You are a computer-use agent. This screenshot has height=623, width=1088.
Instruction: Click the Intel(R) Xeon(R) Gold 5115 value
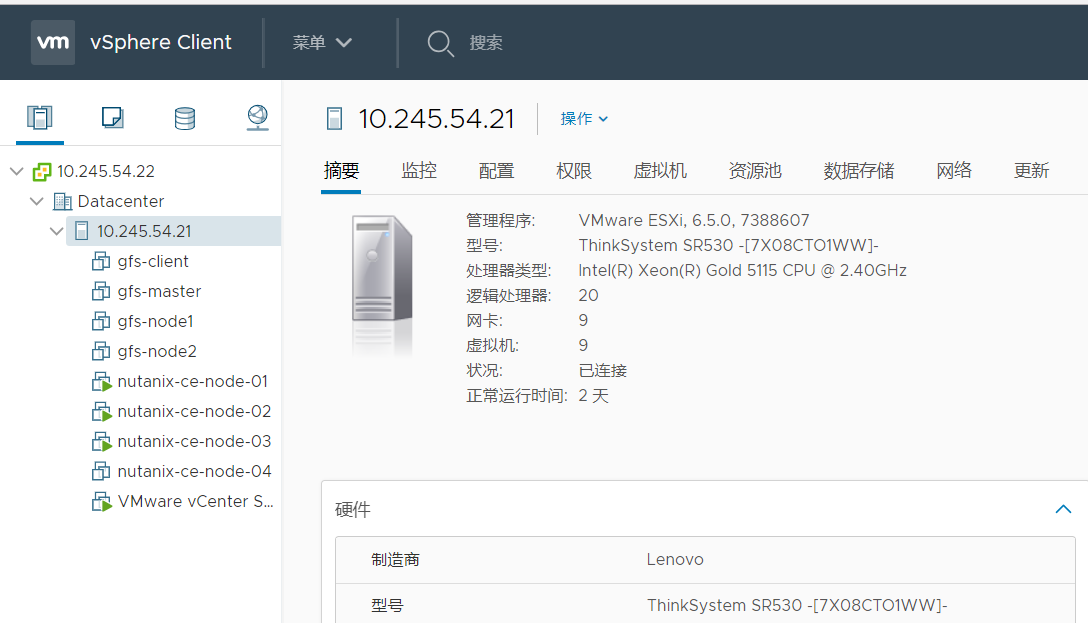742,271
